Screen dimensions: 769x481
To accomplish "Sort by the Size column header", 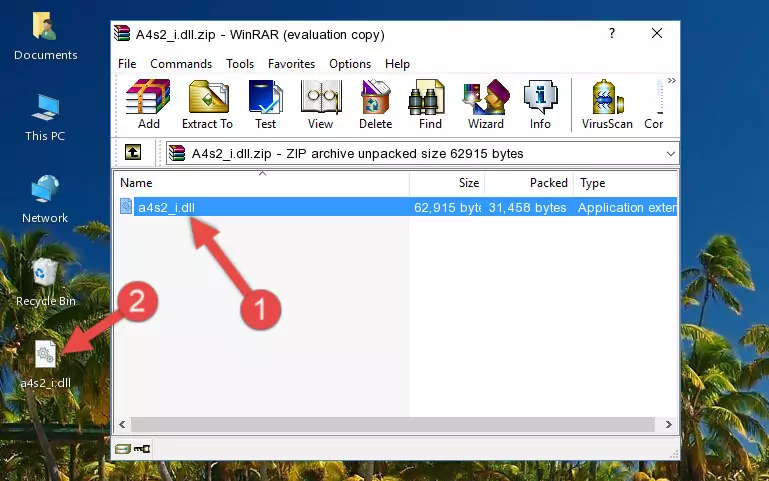I will pos(447,183).
